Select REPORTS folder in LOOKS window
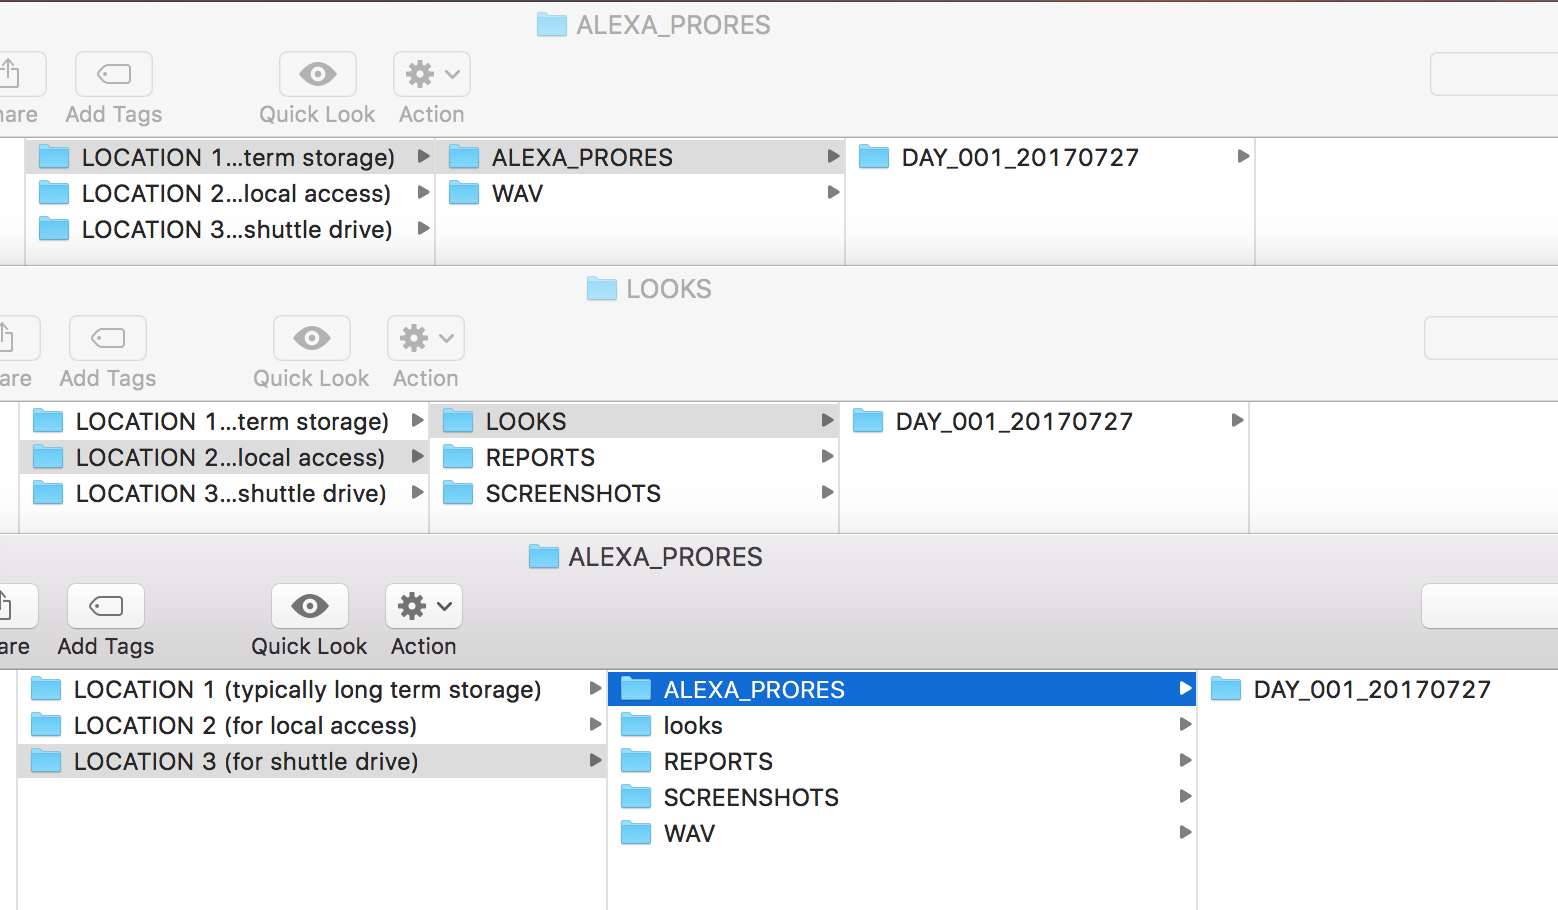This screenshot has height=910, width=1558. [x=539, y=458]
